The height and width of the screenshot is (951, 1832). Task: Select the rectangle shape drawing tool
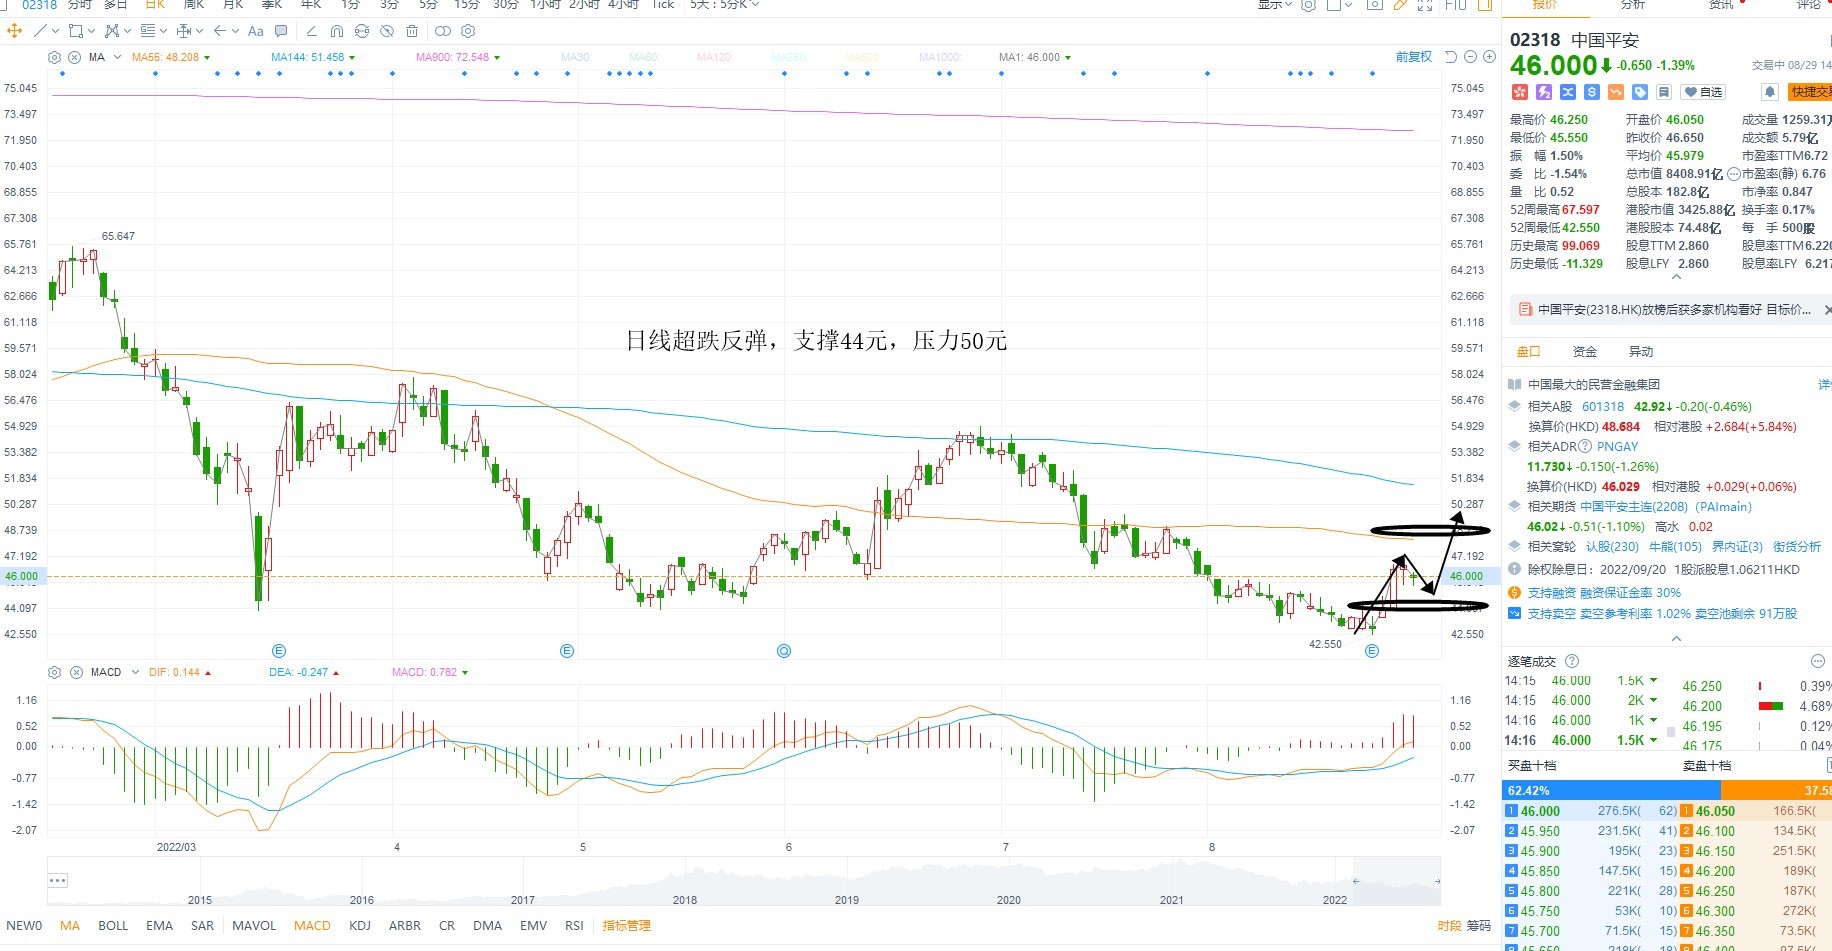coord(75,31)
